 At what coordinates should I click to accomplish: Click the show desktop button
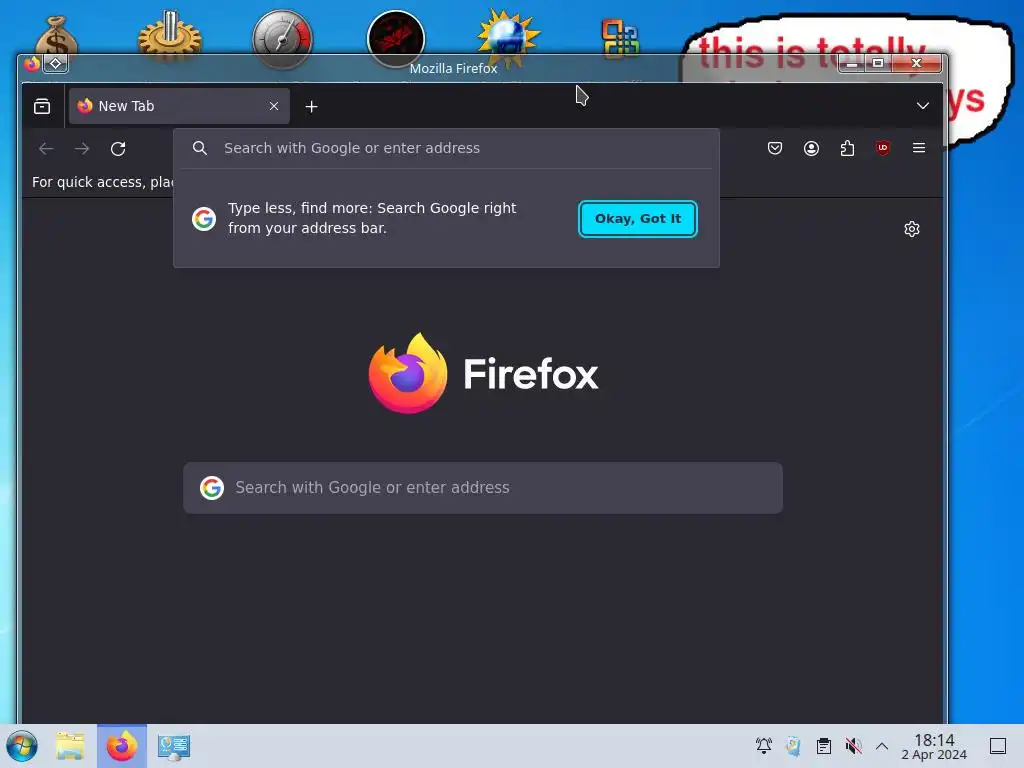998,746
